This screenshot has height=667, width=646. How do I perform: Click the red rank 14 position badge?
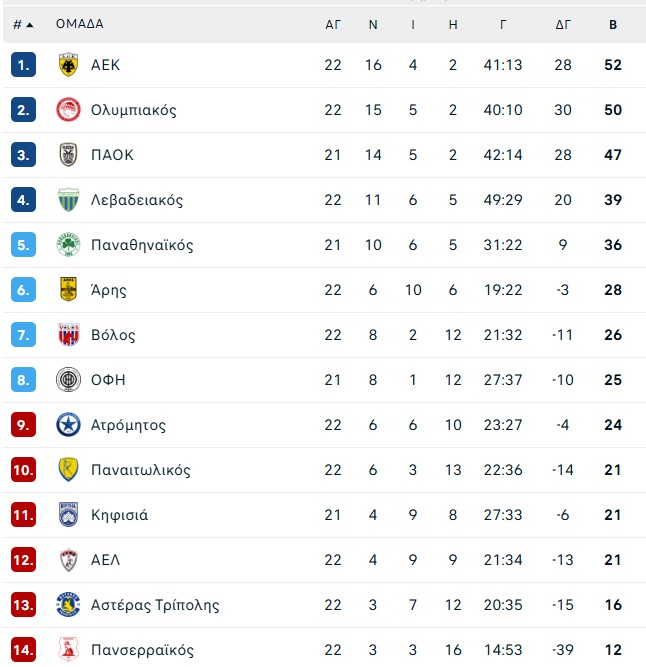[x=24, y=649]
